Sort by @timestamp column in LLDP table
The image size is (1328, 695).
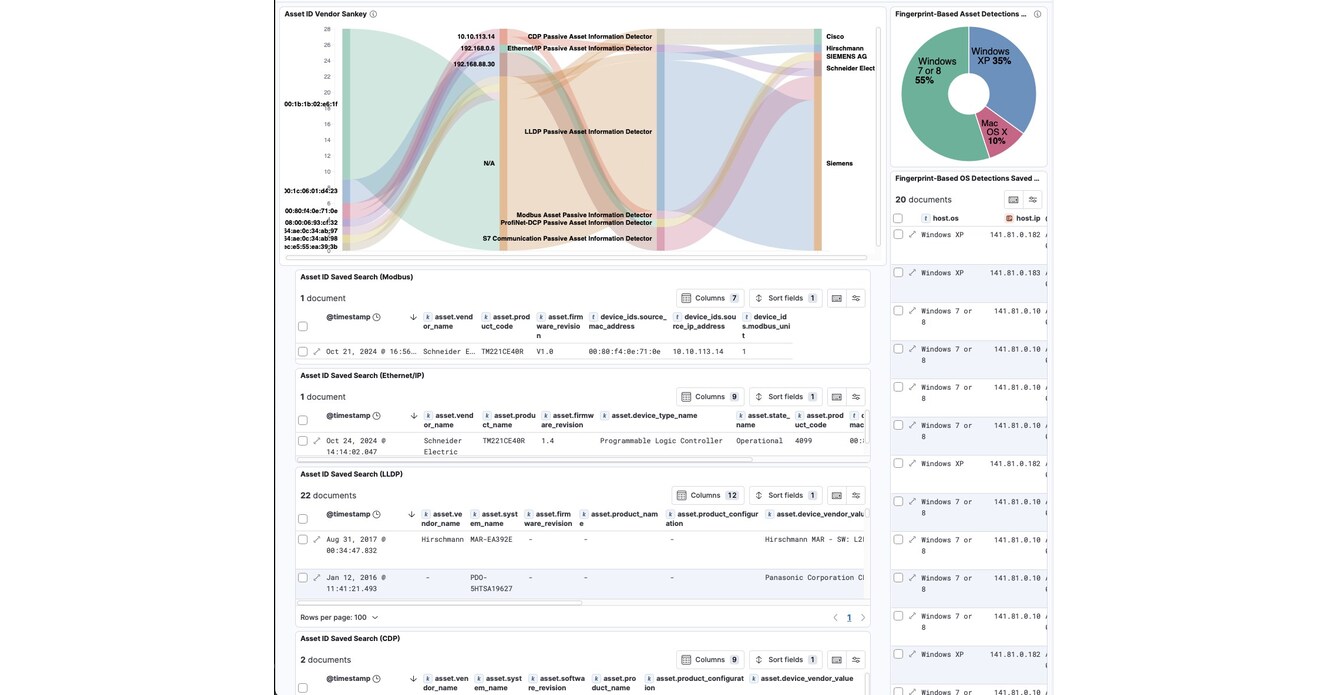pos(348,514)
